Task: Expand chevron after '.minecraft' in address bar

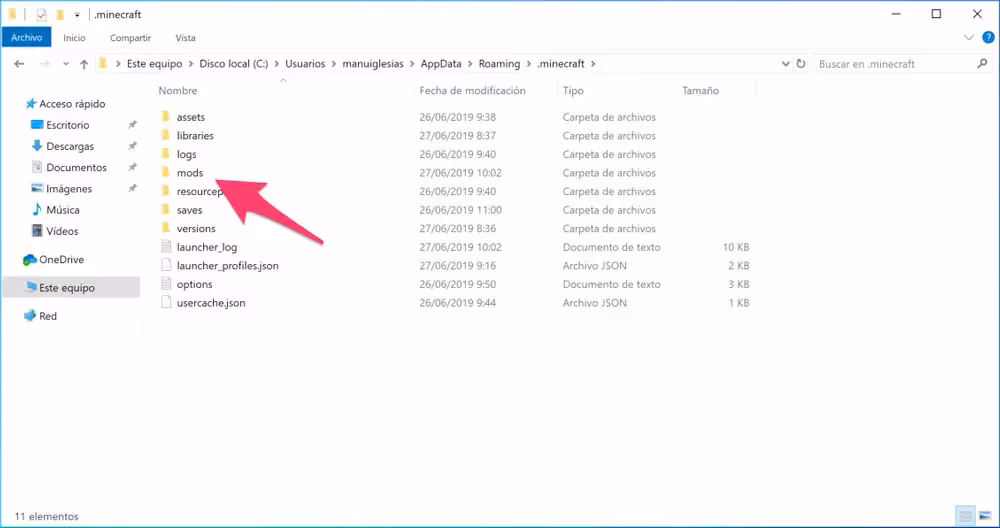Action: [593, 64]
